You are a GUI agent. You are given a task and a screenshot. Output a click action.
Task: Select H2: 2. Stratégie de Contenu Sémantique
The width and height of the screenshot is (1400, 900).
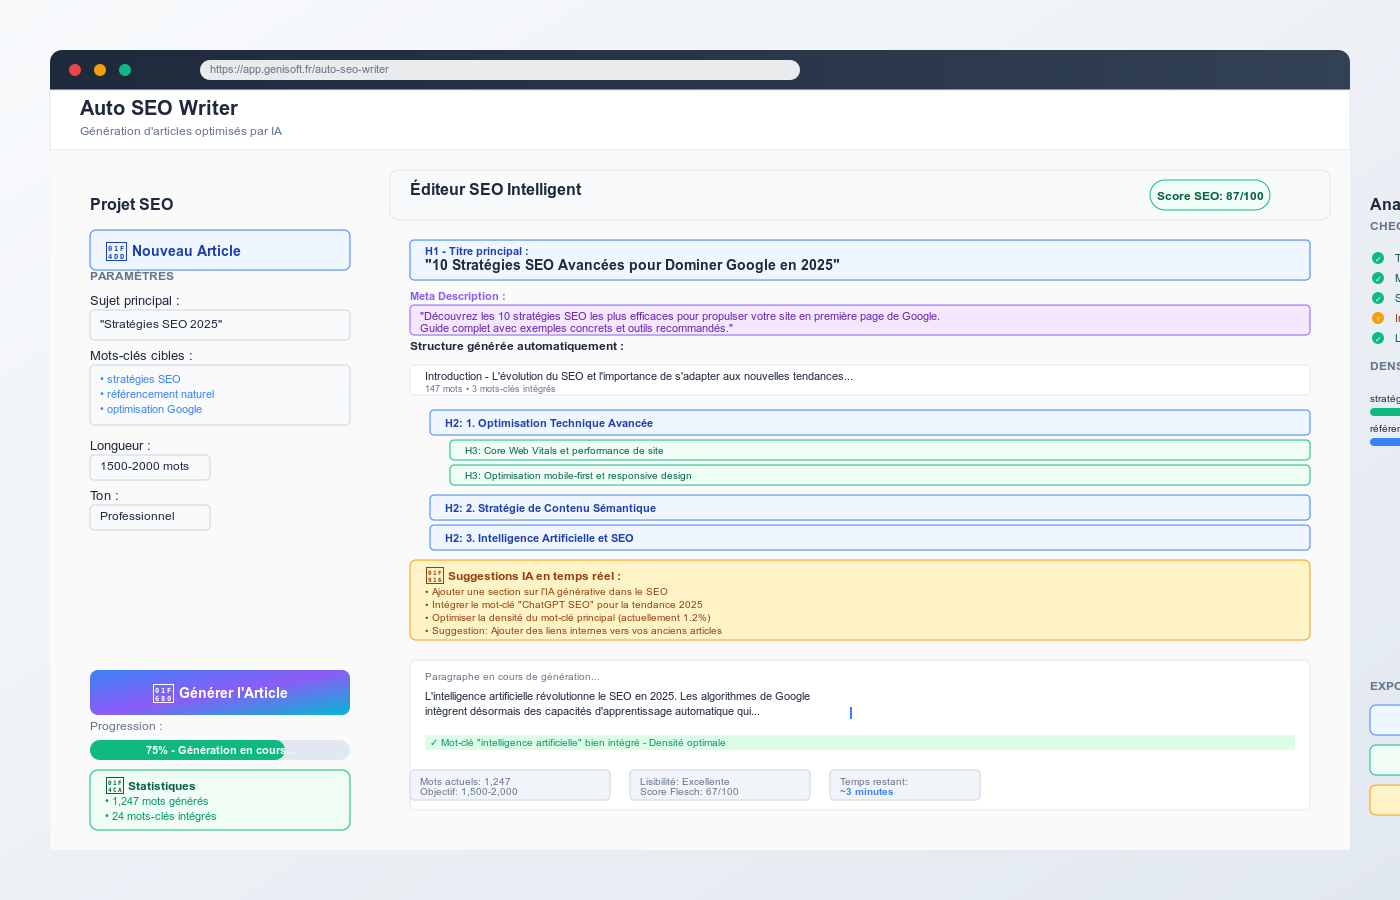(x=870, y=508)
